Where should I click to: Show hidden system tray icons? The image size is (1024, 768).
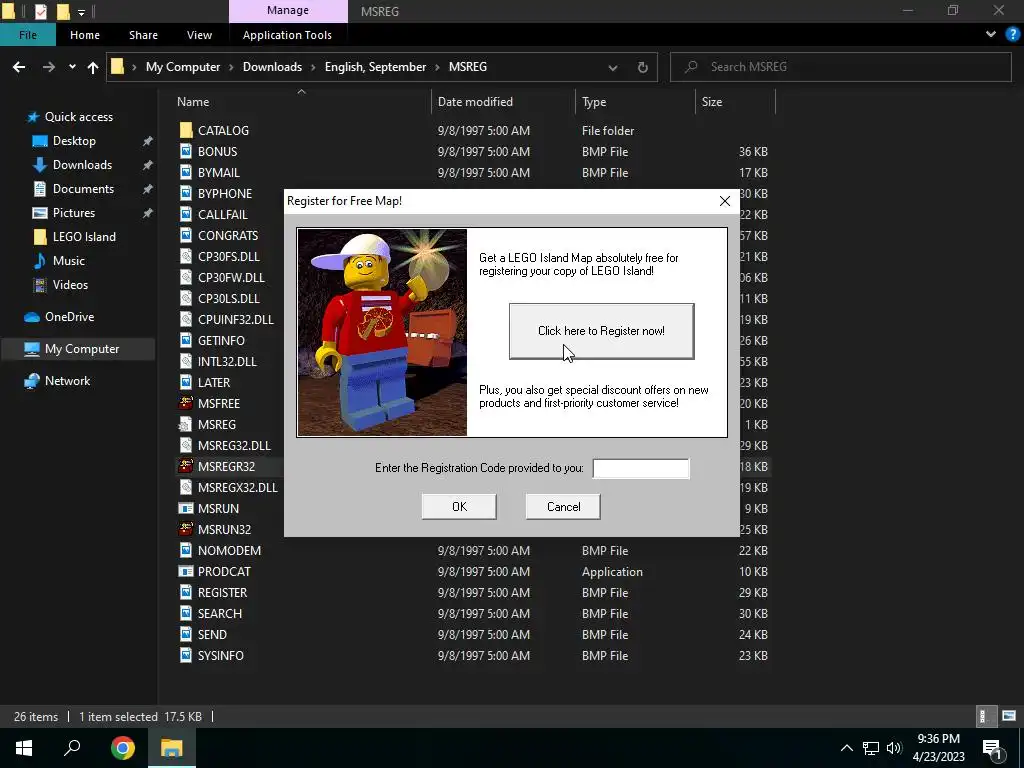pyautogui.click(x=846, y=748)
